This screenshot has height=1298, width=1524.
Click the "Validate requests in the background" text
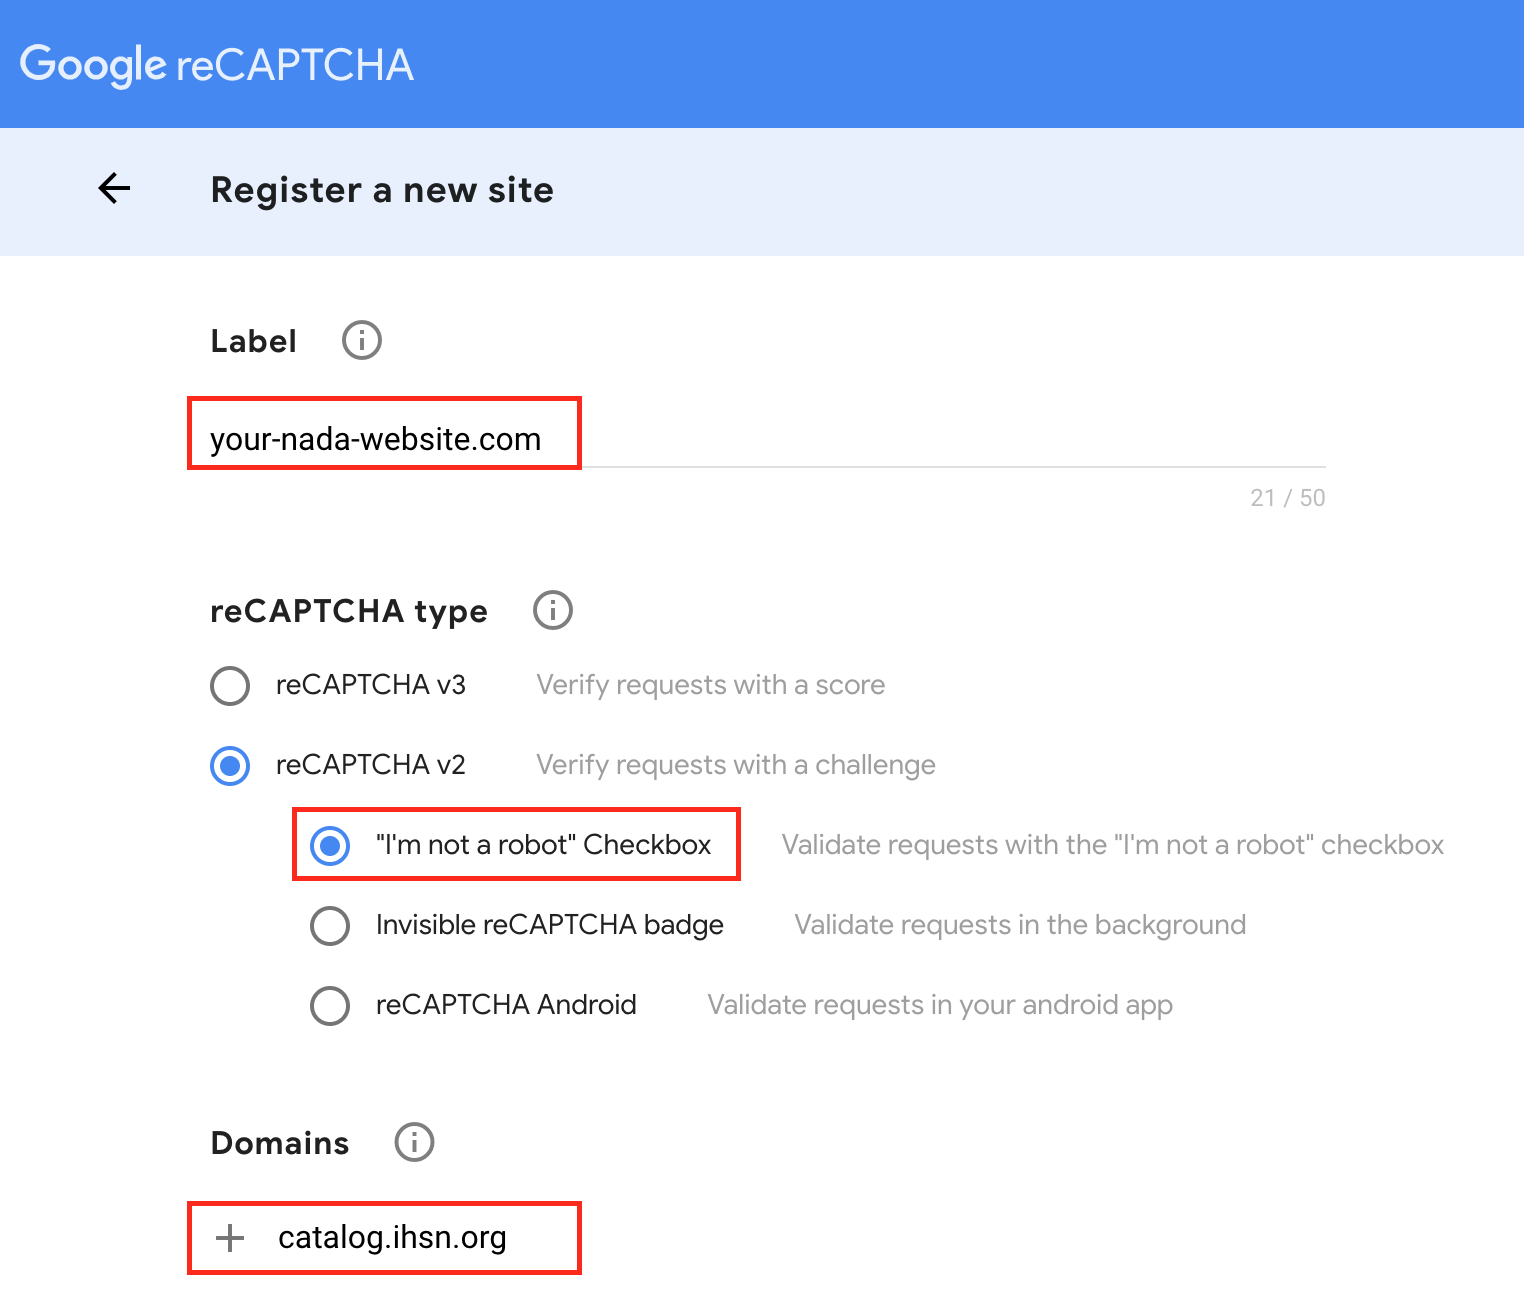point(1020,925)
